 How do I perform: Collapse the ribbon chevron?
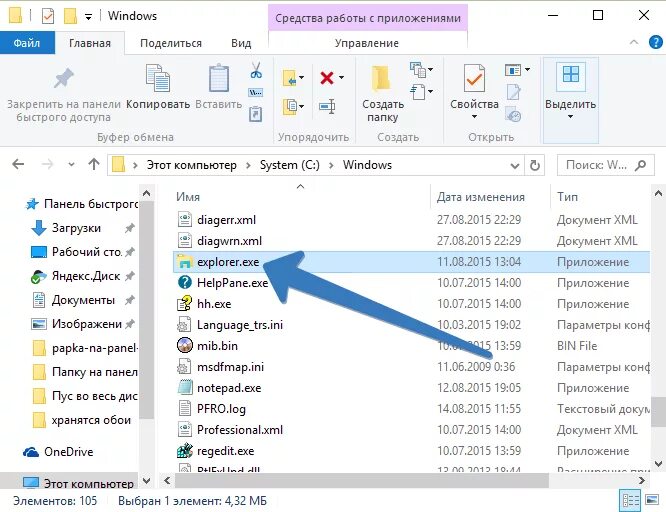click(x=634, y=42)
